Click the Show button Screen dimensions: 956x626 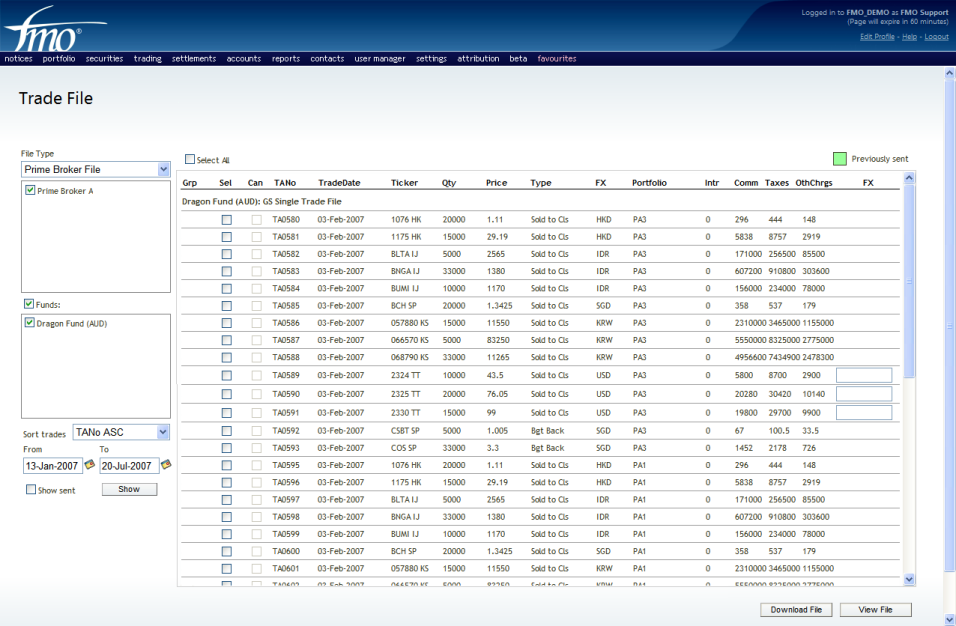tap(129, 489)
